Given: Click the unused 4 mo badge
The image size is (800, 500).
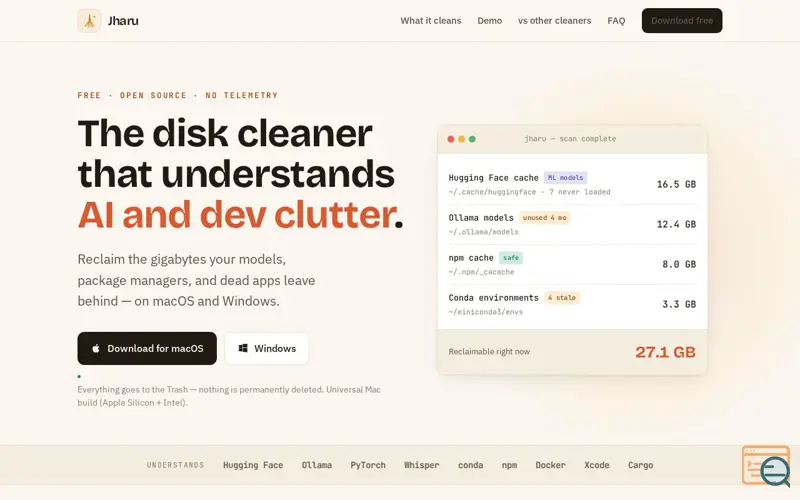Looking at the screenshot, I should tap(544, 218).
